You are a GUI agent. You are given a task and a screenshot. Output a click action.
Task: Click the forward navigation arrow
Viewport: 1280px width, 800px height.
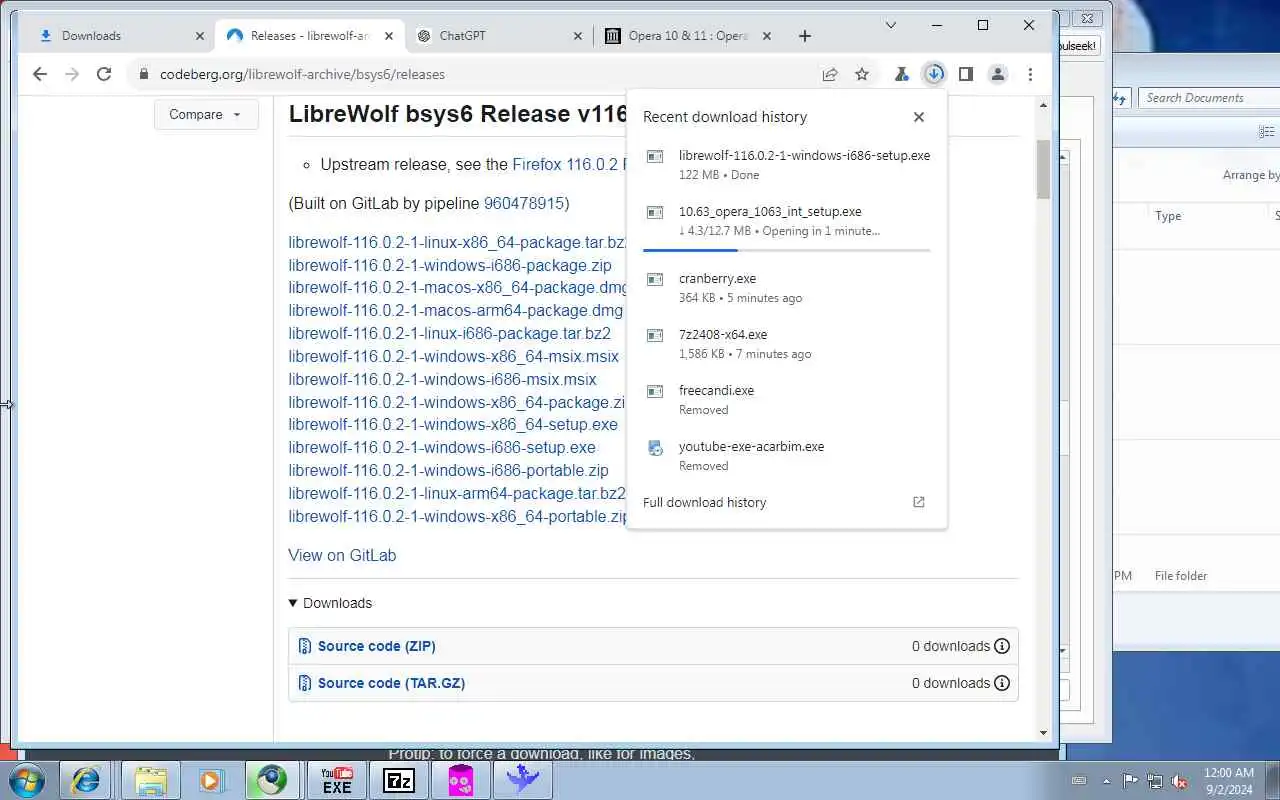(72, 74)
